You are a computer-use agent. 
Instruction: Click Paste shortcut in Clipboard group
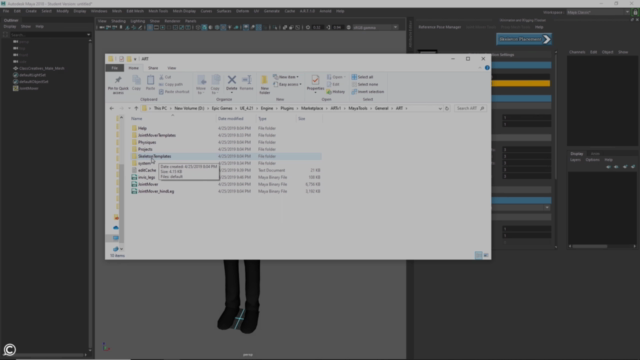[x=174, y=92]
